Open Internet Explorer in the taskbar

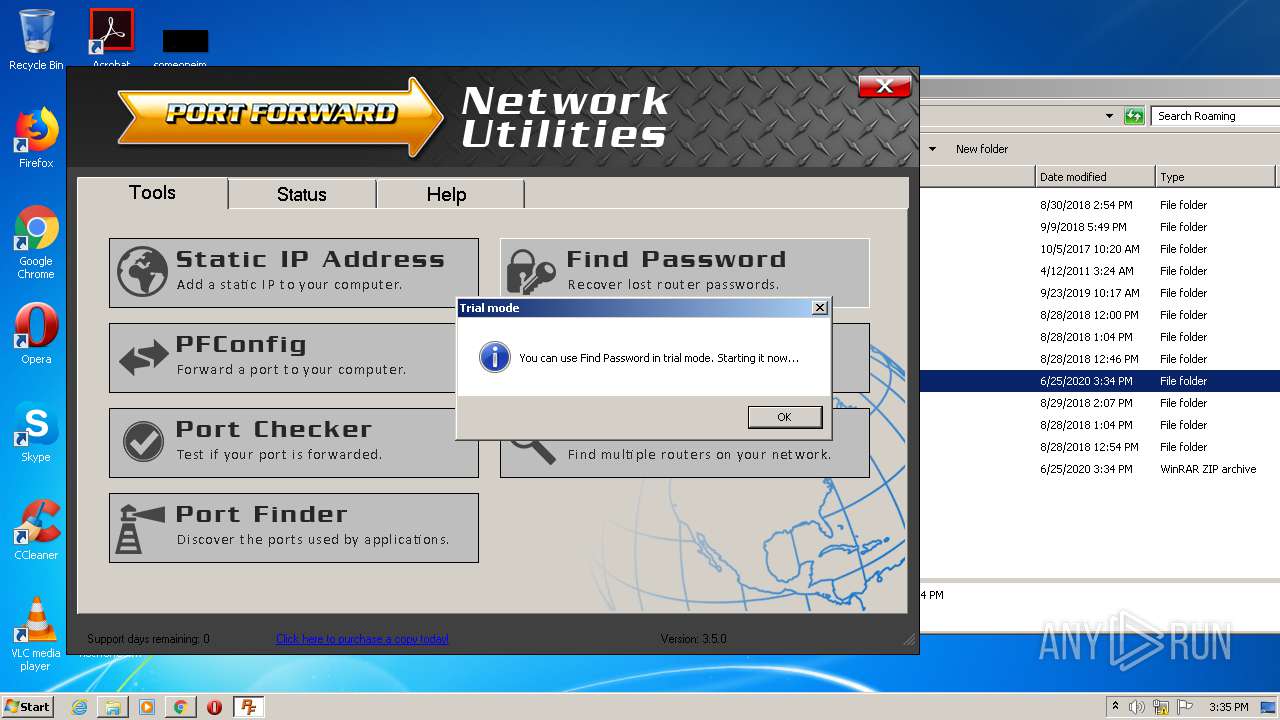tap(79, 707)
